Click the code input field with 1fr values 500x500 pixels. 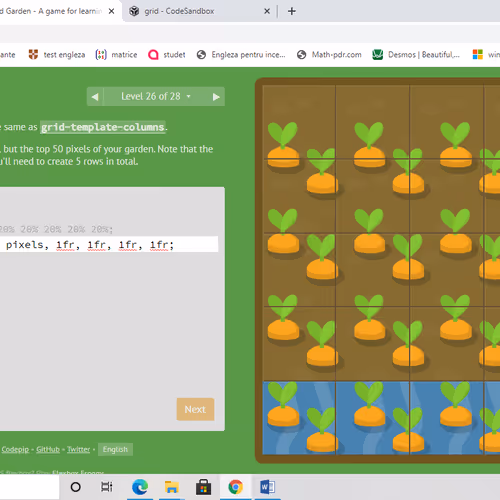(109, 245)
